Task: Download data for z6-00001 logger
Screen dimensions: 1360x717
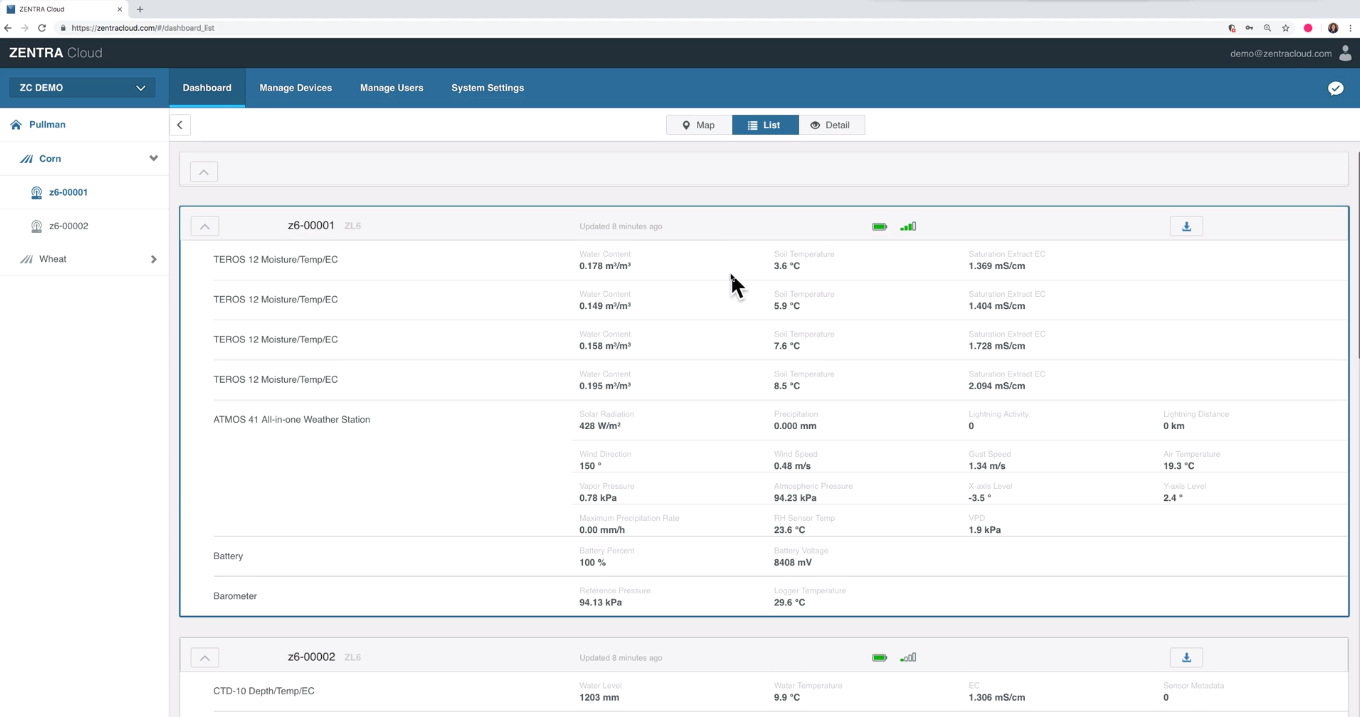Action: (x=1186, y=226)
